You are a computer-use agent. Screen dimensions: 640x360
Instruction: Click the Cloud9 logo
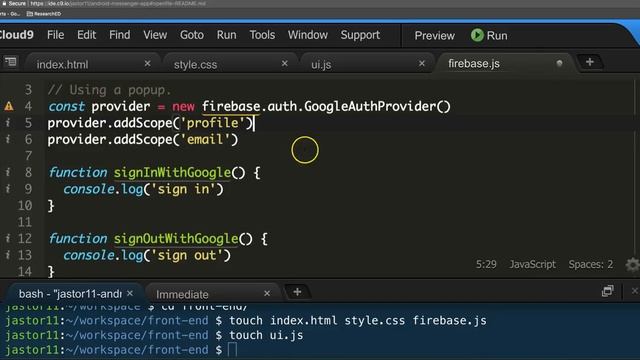click(17, 35)
